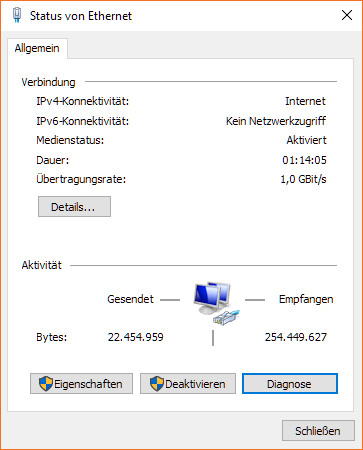Image resolution: width=363 pixels, height=450 pixels.
Task: Click the speed value 1,0 GBit/s
Action: (x=303, y=179)
